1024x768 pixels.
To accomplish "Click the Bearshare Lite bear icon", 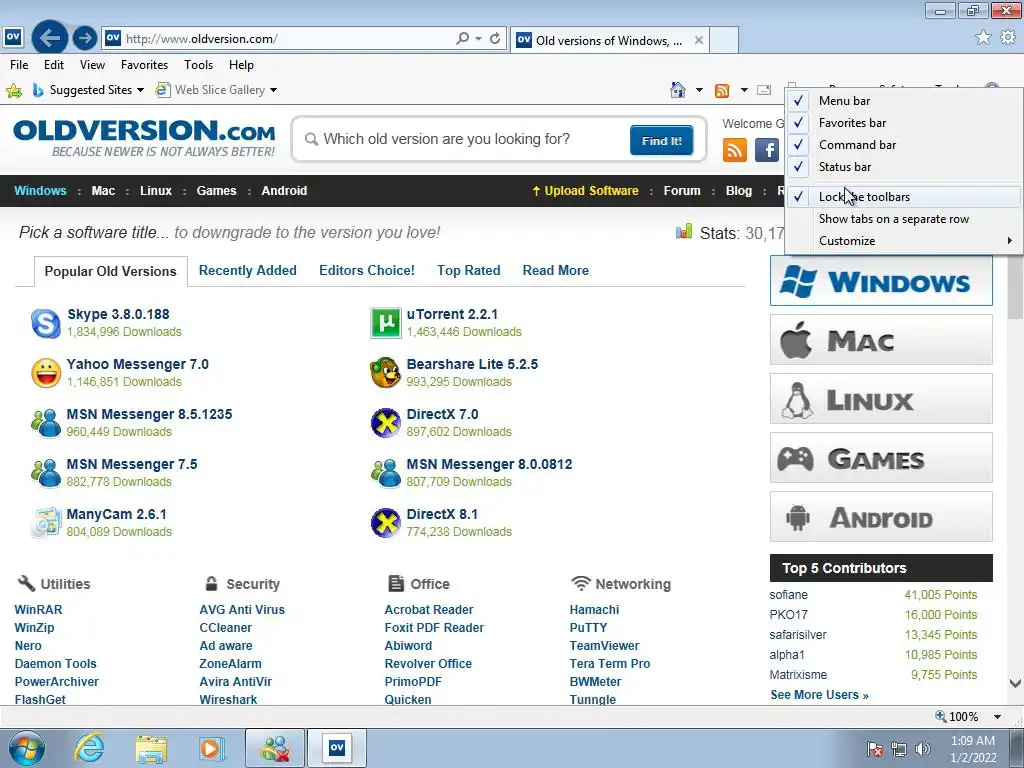I will (x=385, y=373).
